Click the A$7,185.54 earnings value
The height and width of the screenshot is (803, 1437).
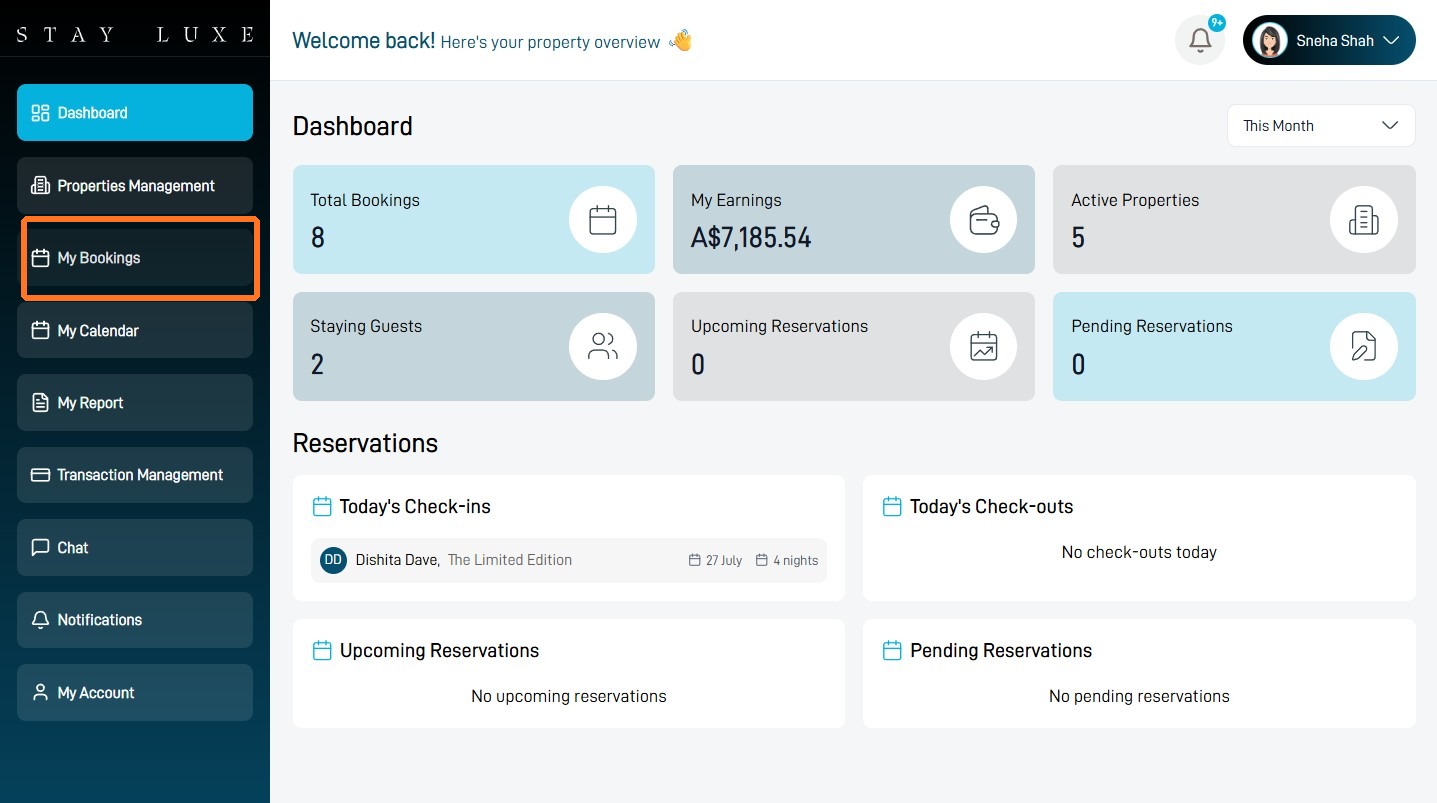751,238
